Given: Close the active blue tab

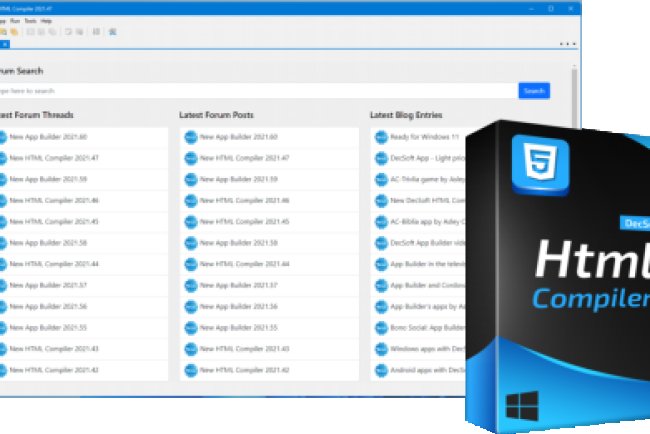Looking at the screenshot, I should coord(3,44).
